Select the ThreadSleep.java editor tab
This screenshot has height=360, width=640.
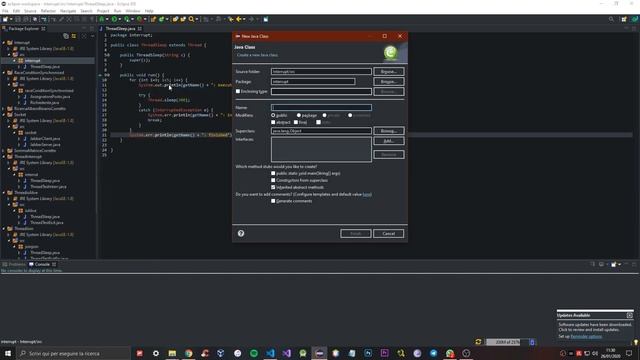click(x=120, y=29)
